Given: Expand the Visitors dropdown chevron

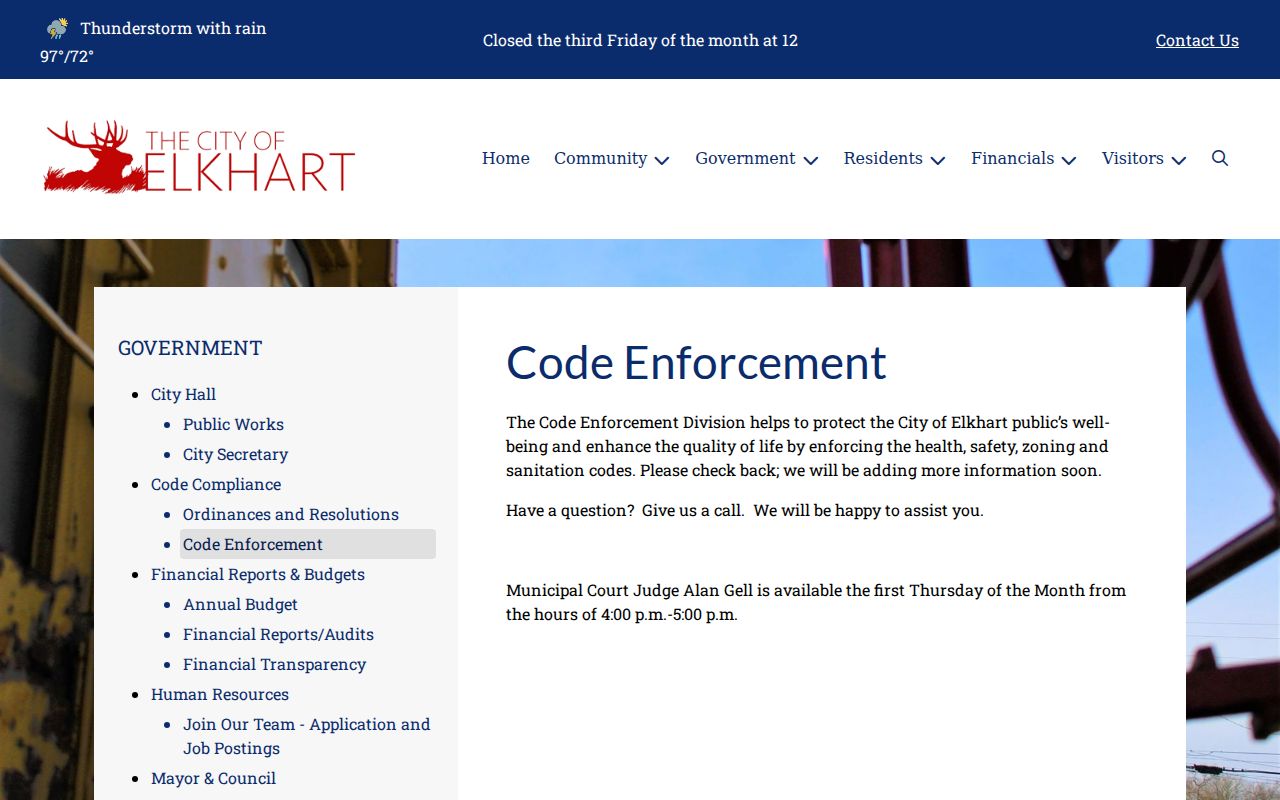Looking at the screenshot, I should click(x=1179, y=160).
